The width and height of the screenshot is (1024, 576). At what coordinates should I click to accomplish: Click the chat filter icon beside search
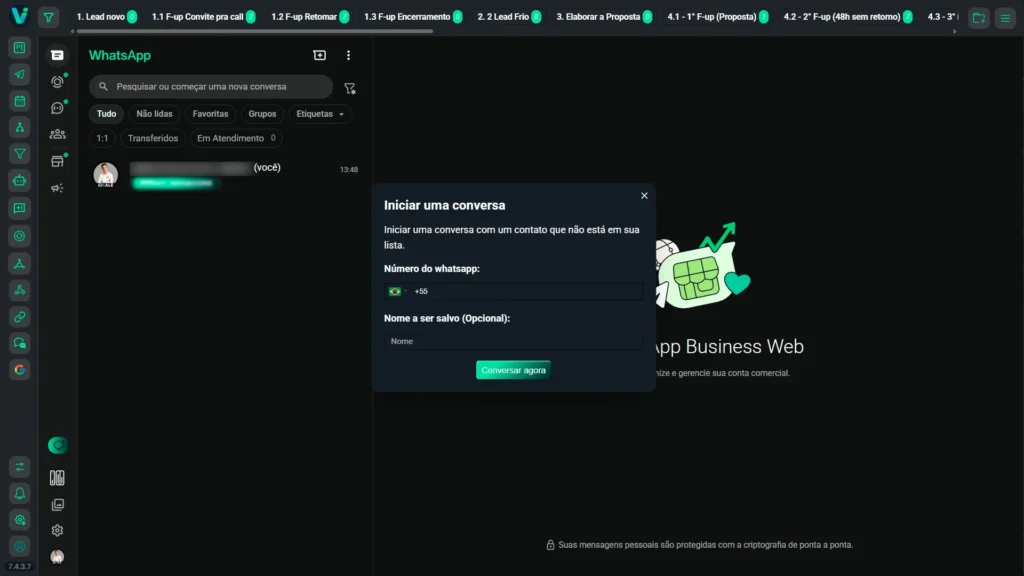(x=349, y=88)
